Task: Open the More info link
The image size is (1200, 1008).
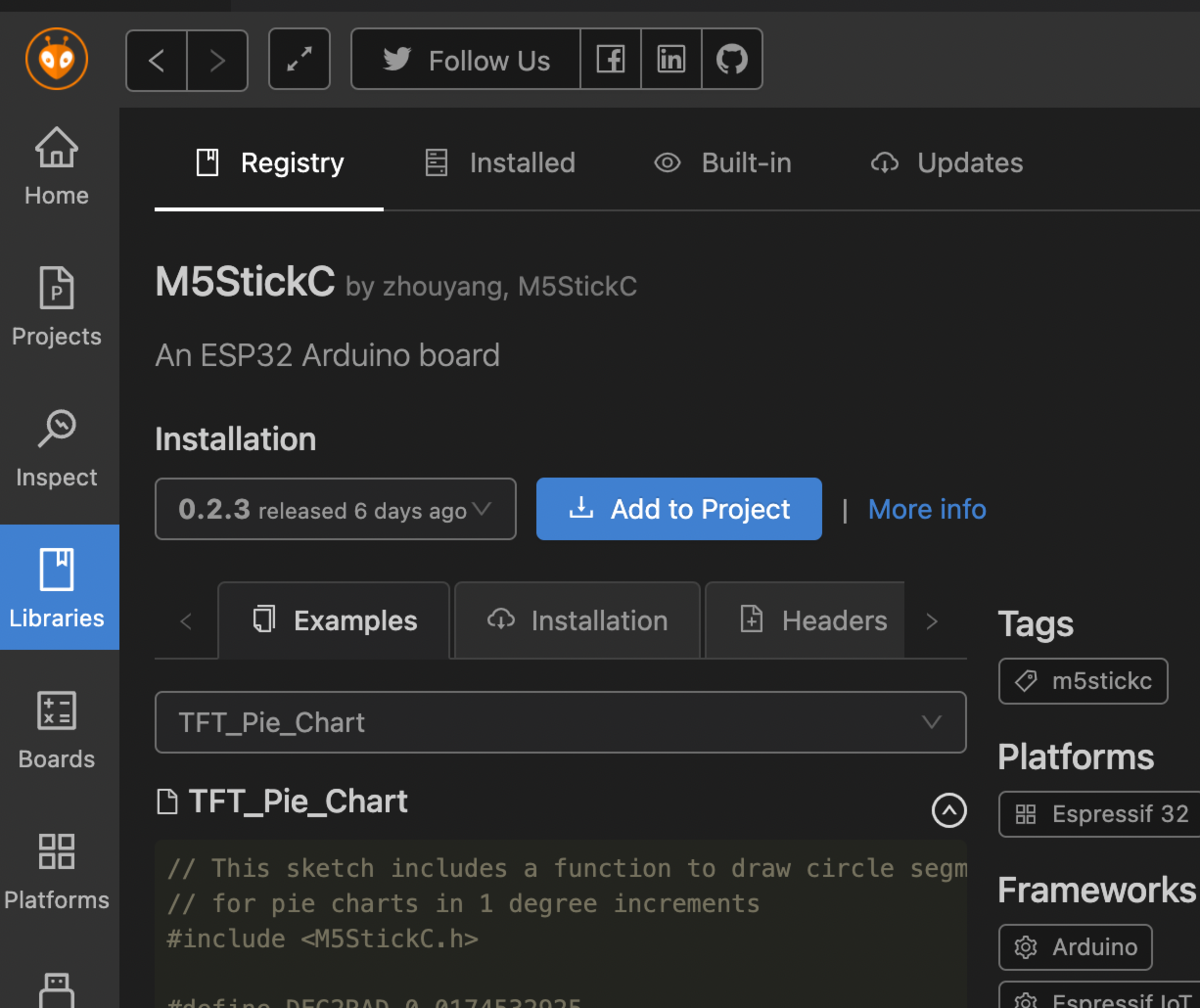Action: click(x=927, y=510)
